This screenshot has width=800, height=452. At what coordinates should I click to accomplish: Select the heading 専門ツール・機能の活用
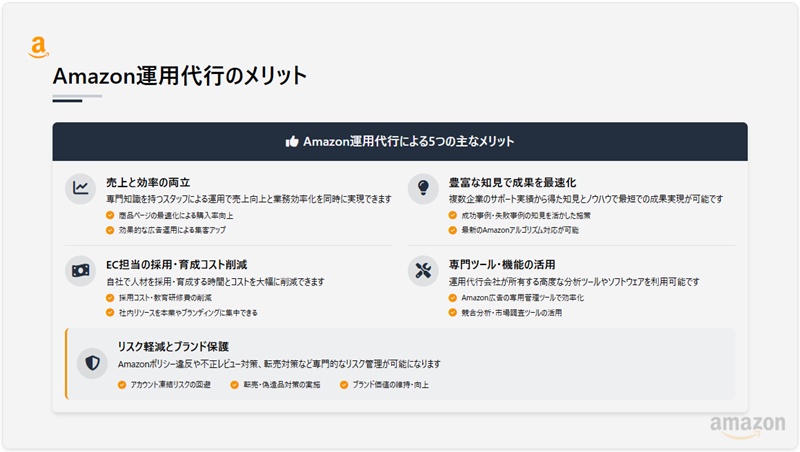pyautogui.click(x=502, y=264)
